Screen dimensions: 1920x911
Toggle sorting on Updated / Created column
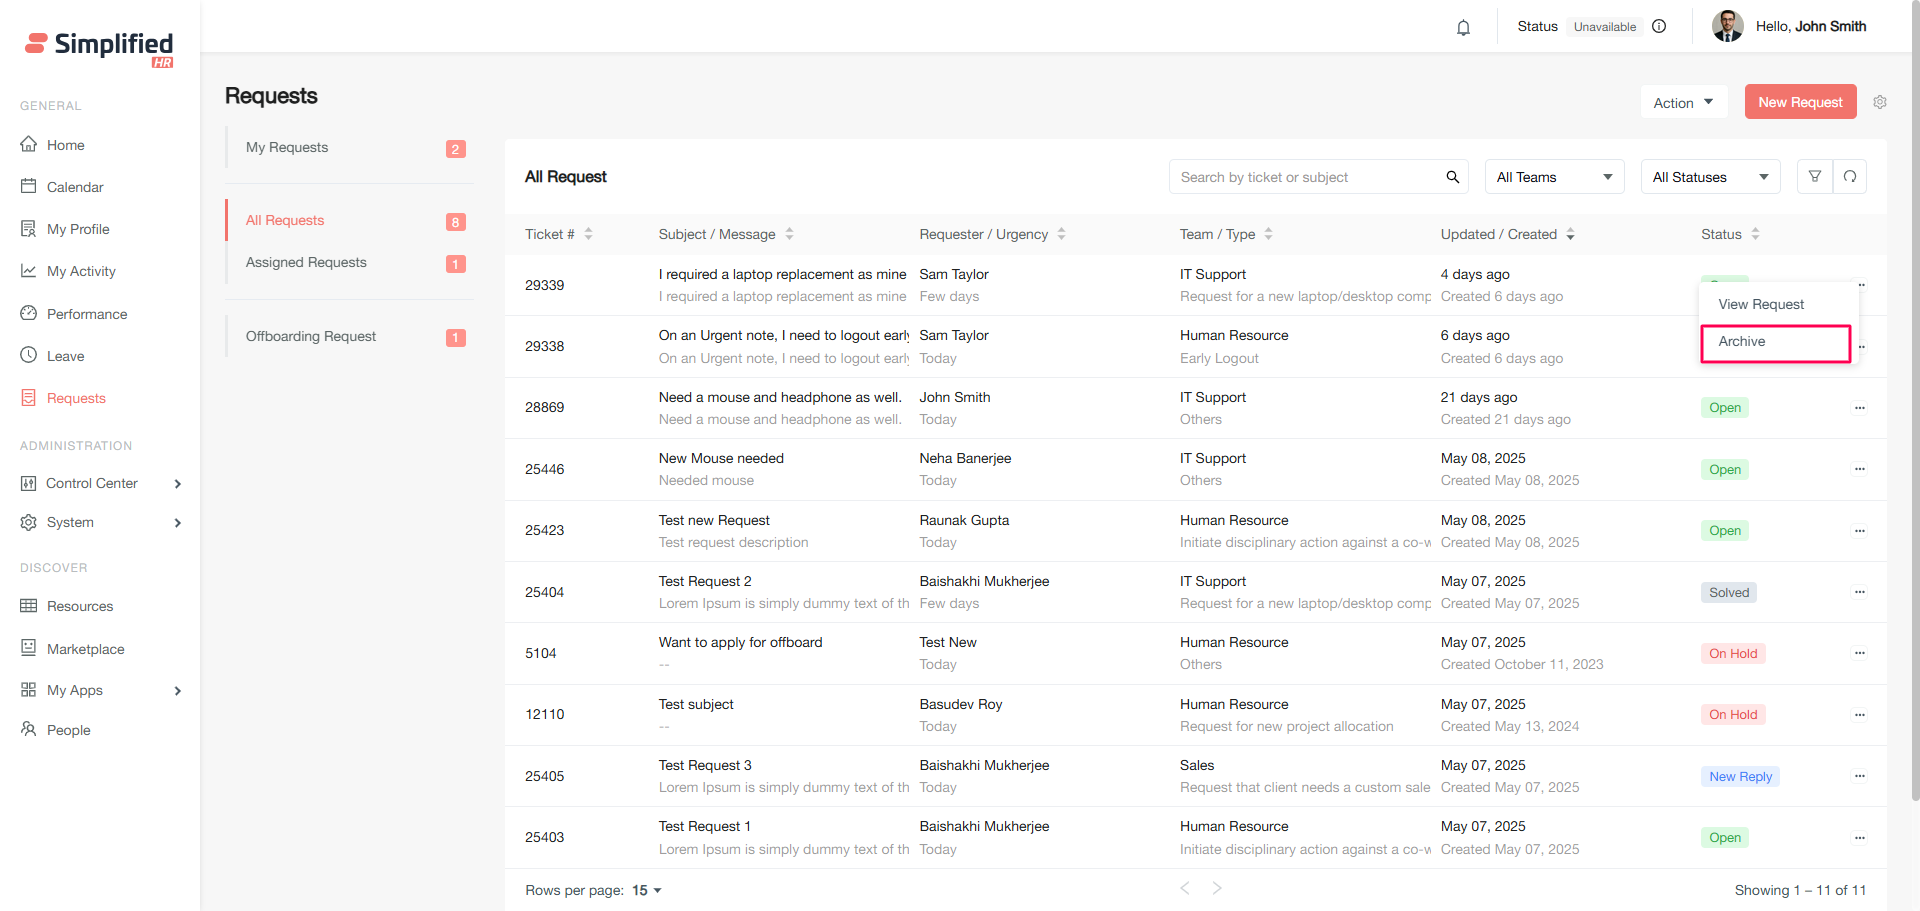pos(1570,234)
